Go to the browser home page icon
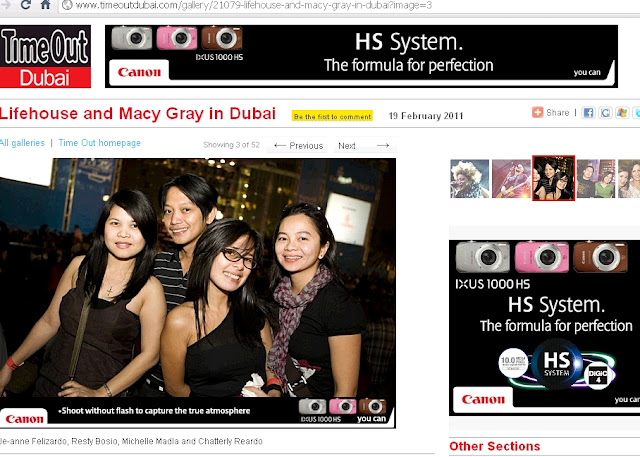This screenshot has width=640, height=457. pyautogui.click(x=45, y=4)
